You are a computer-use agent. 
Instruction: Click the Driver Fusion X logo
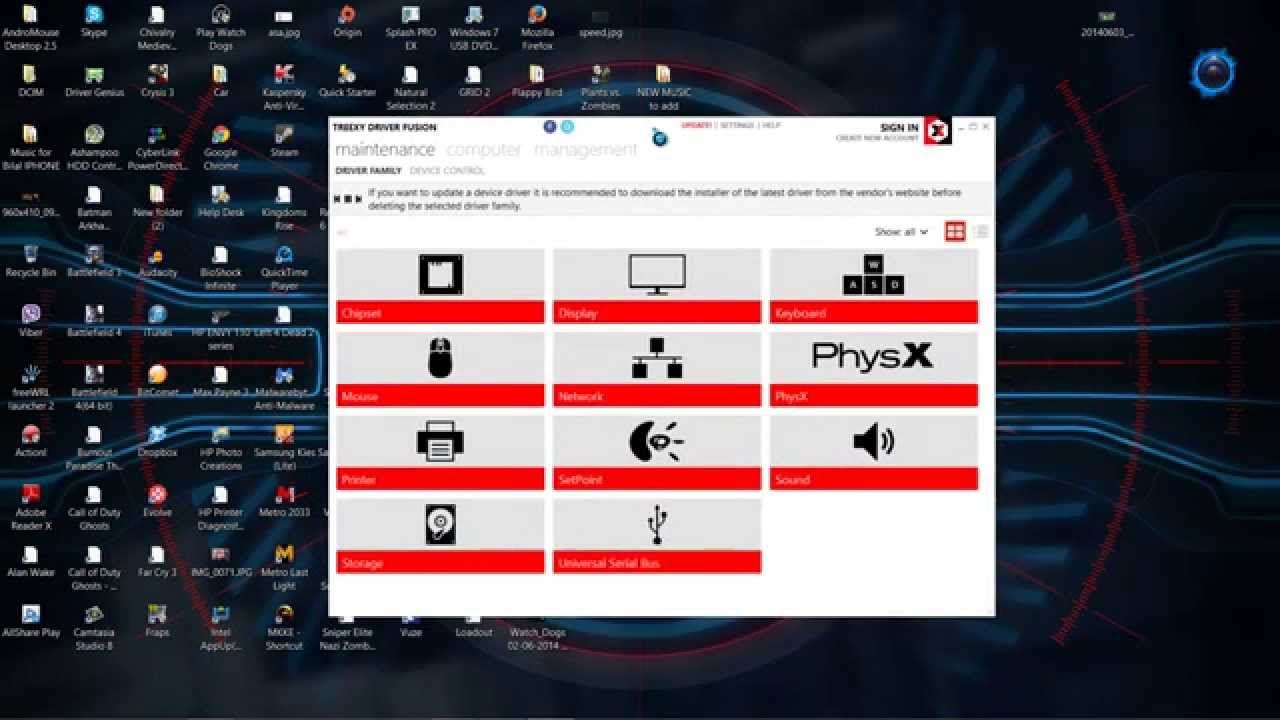(937, 131)
